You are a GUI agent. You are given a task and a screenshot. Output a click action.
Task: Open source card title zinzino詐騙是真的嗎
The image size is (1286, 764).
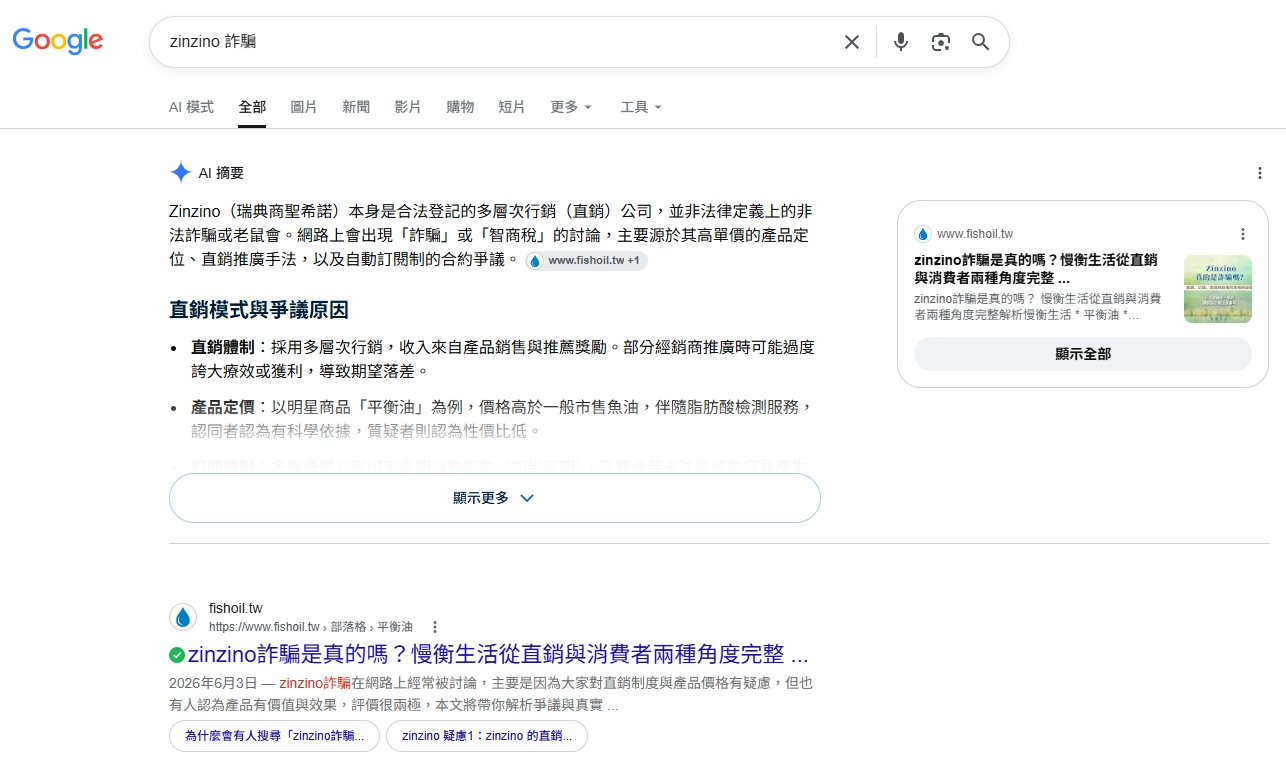[x=1036, y=269]
